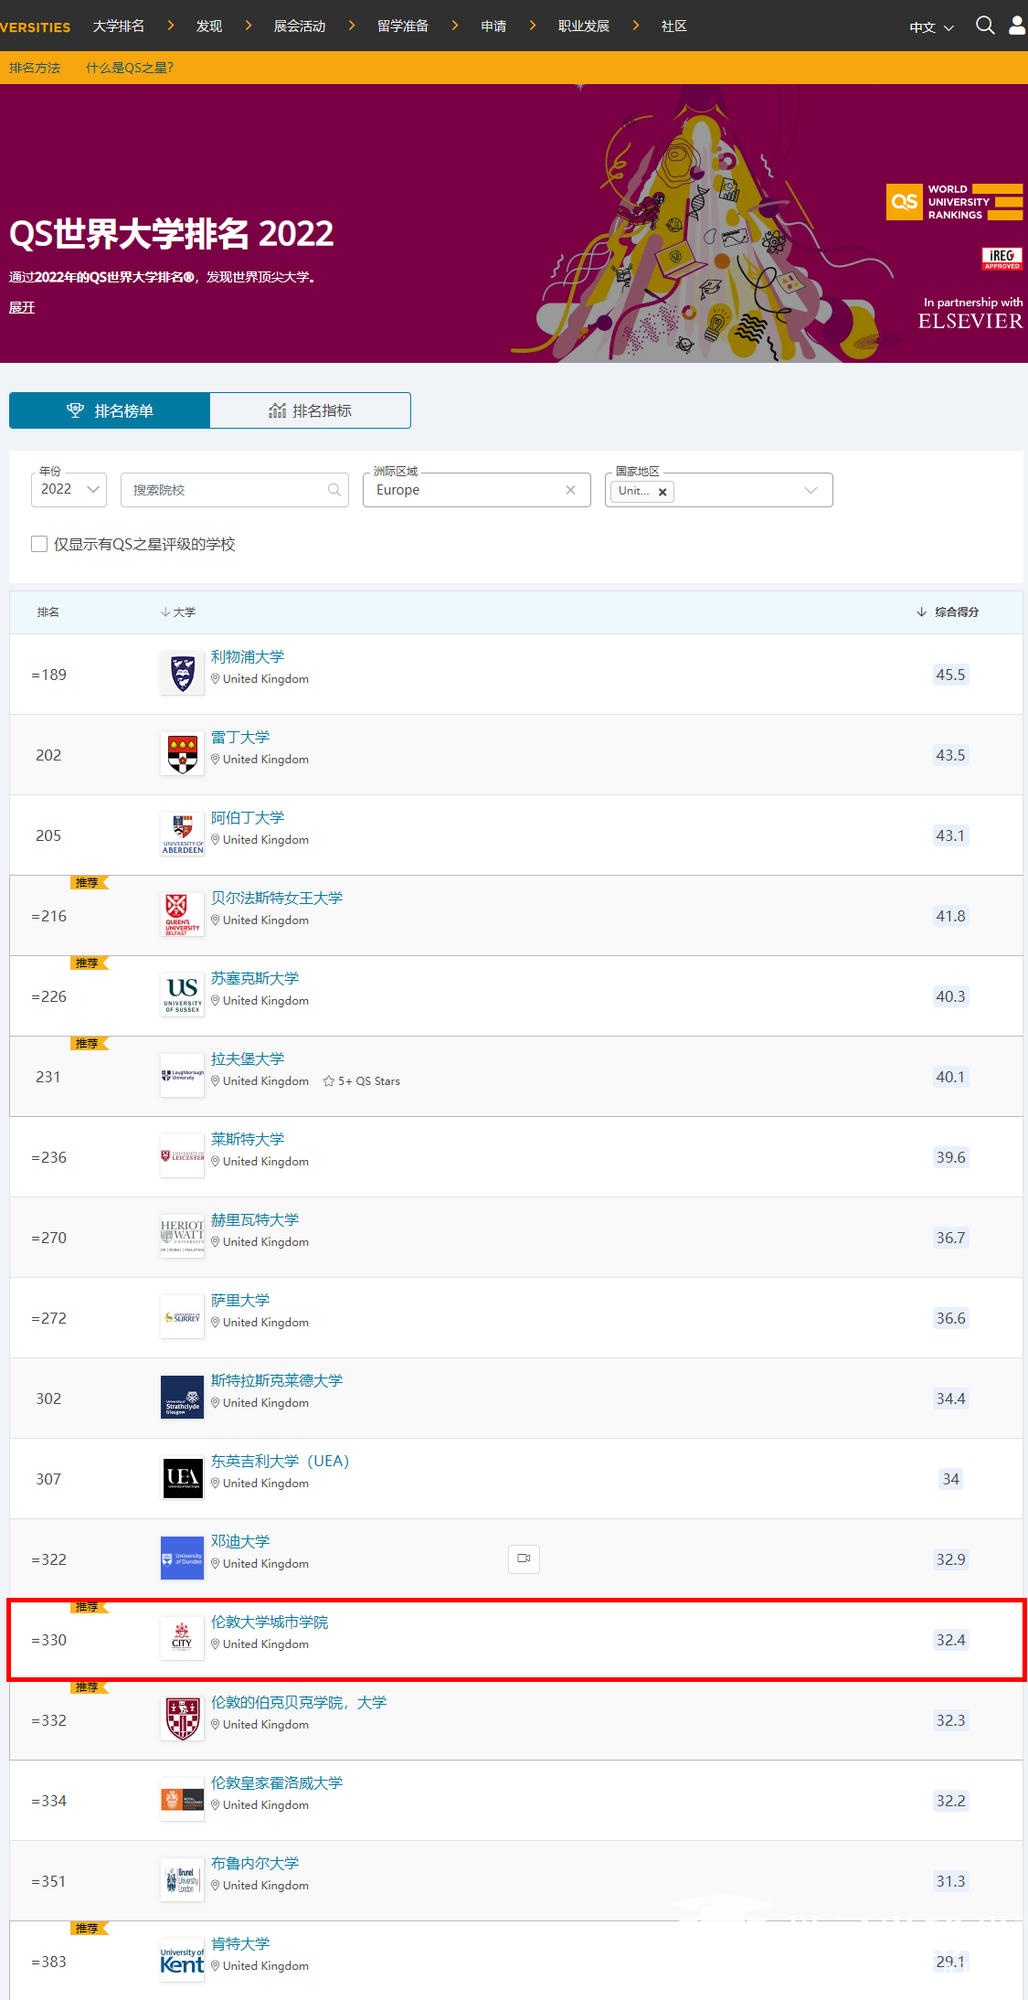This screenshot has width=1028, height=2000.
Task: Open the 萨里大学 link
Action: pos(240,1300)
